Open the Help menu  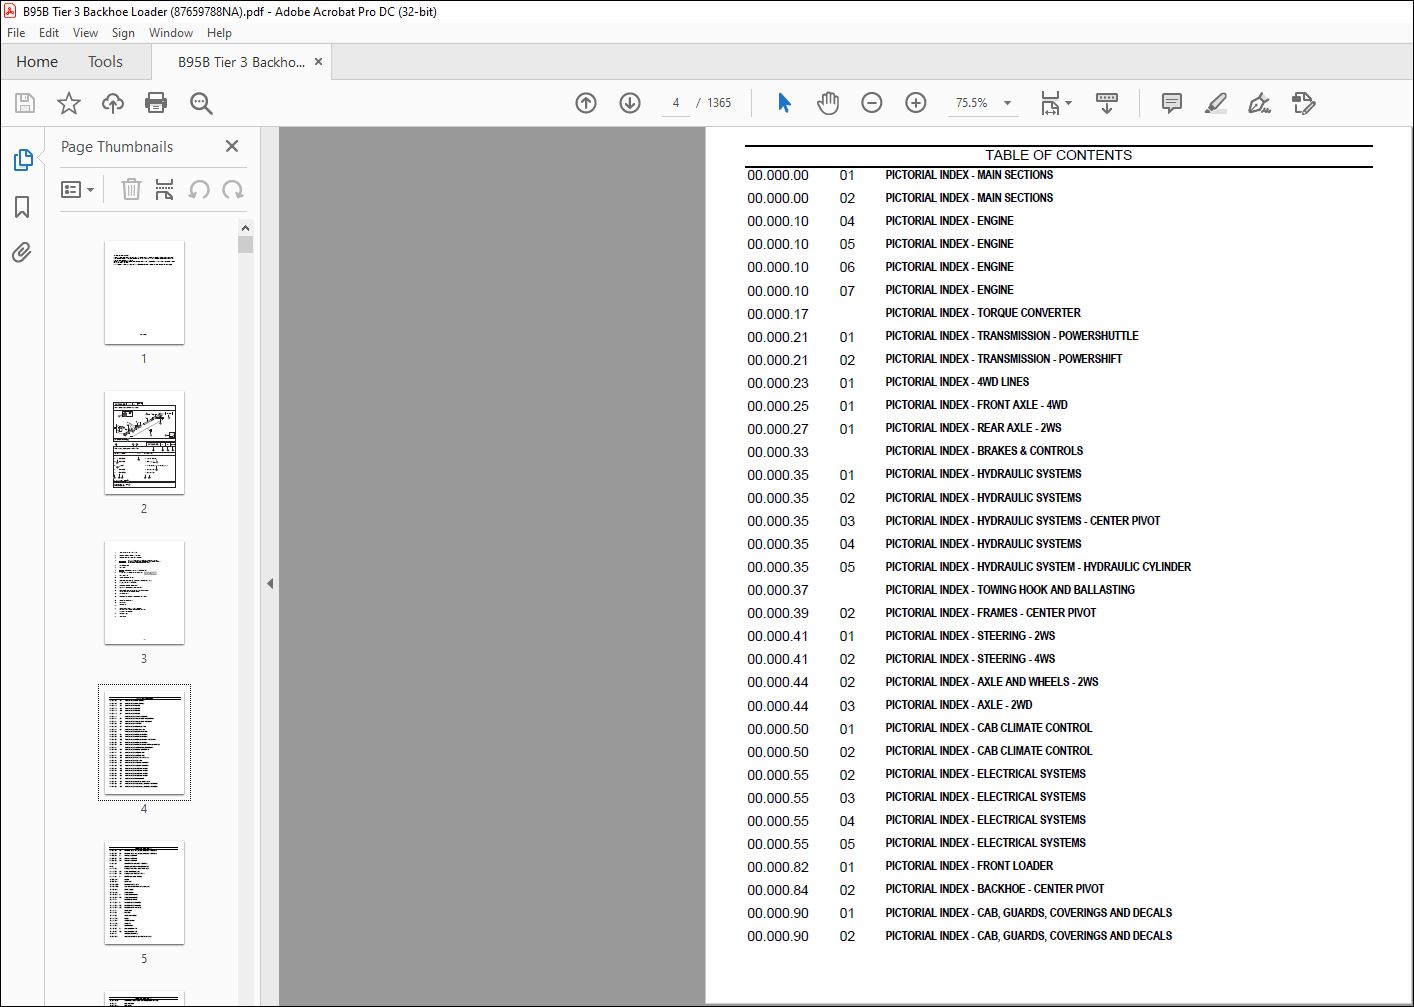point(219,33)
